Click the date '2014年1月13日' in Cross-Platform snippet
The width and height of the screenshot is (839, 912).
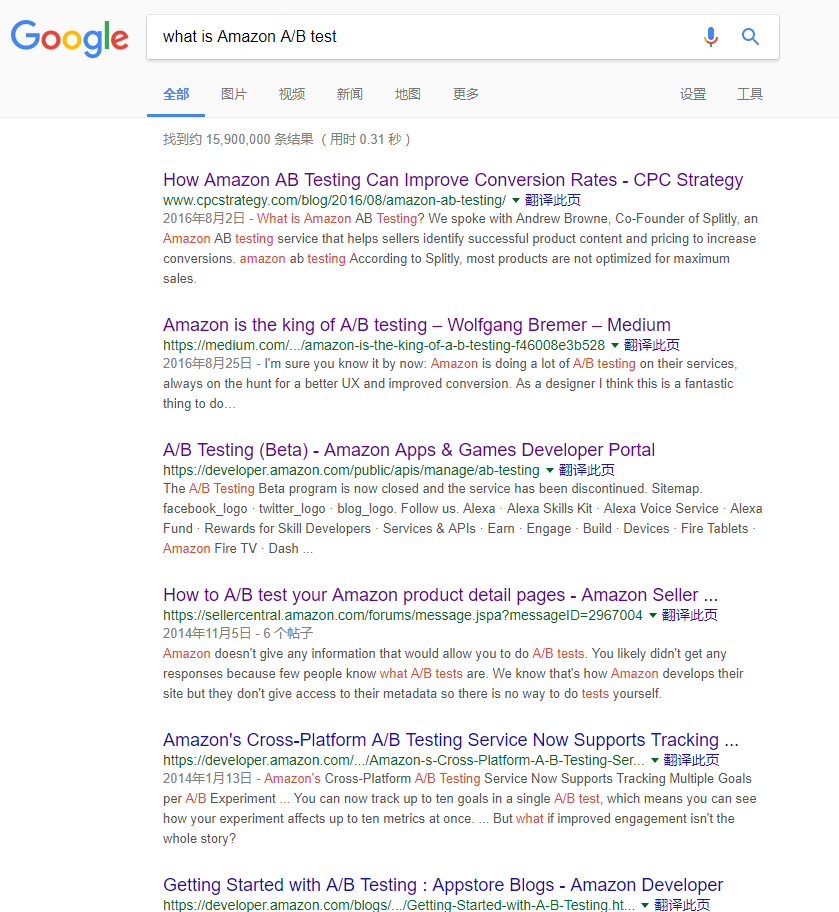[x=207, y=778]
